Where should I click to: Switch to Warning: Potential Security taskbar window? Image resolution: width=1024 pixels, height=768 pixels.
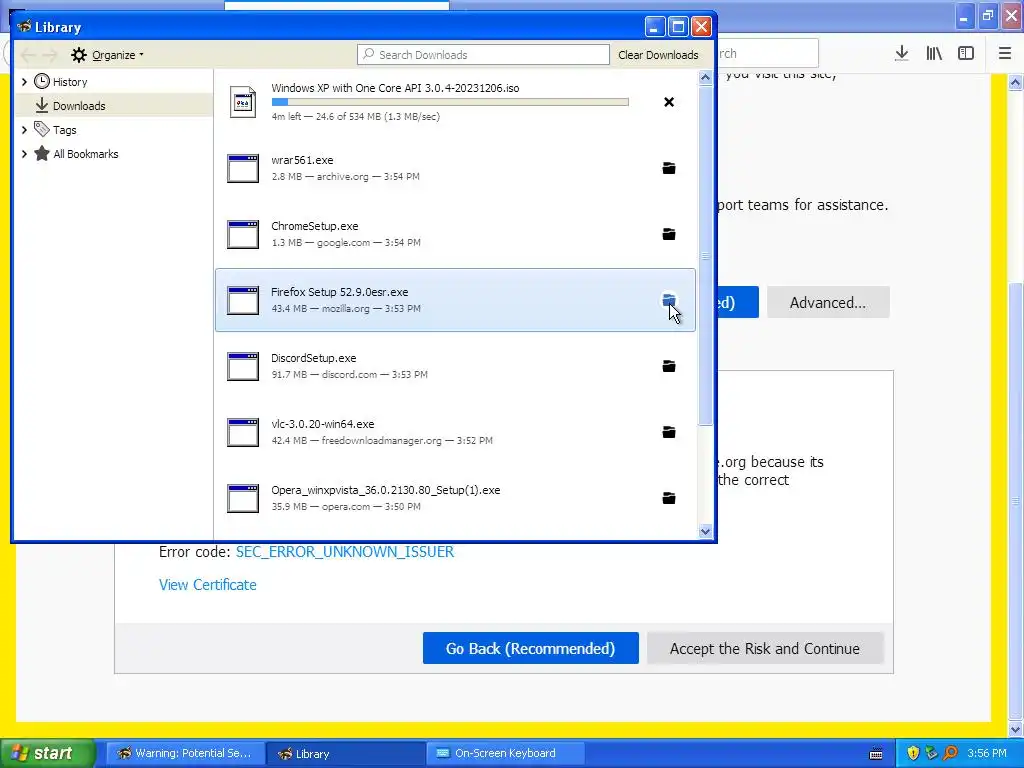coord(185,754)
